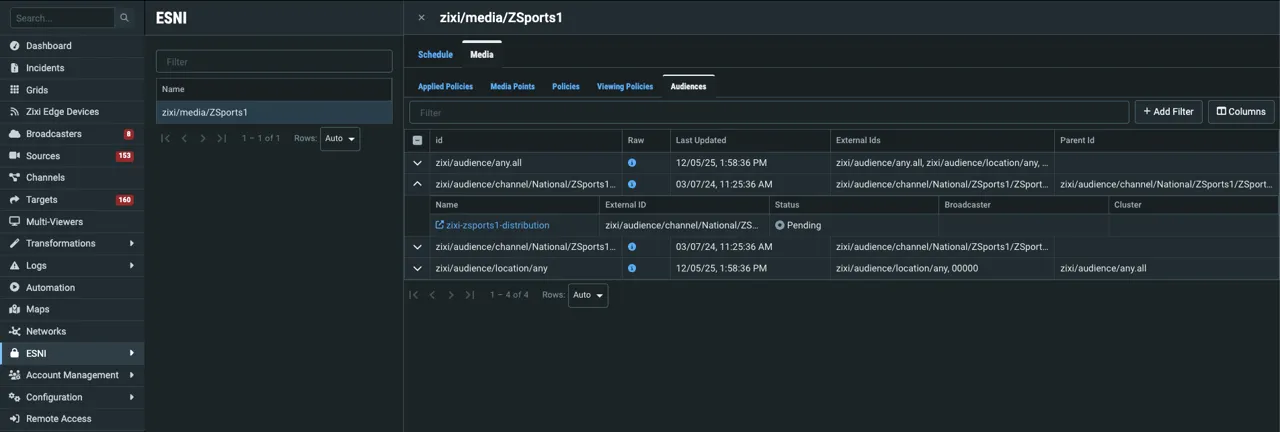Viewport: 1280px width, 432px height.
Task: Go to Incidents in sidebar
Action: tap(45, 68)
